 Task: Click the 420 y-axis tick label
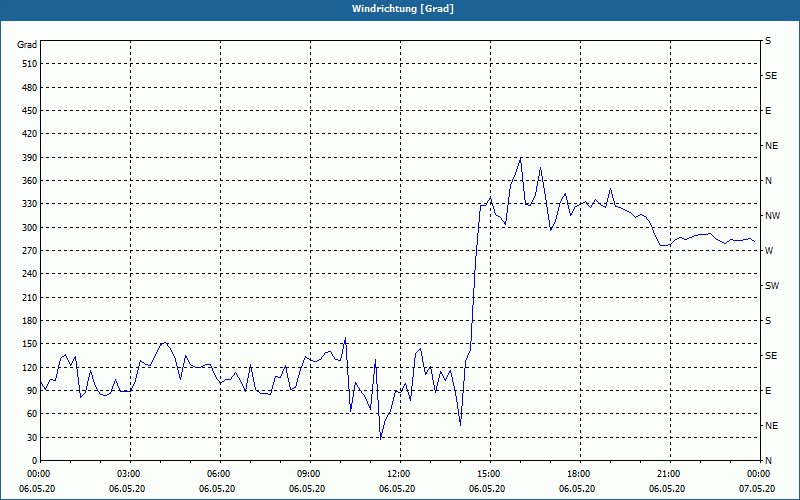[30, 134]
